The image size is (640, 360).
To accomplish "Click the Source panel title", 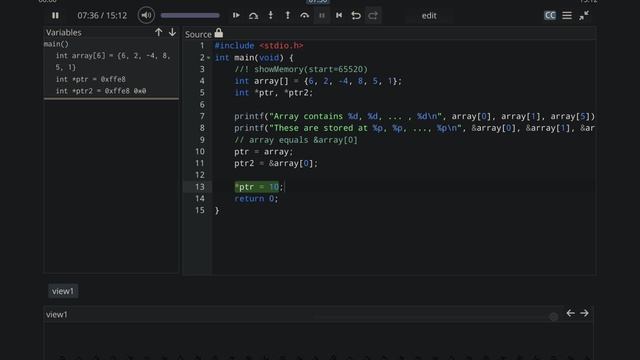I will click(x=198, y=34).
